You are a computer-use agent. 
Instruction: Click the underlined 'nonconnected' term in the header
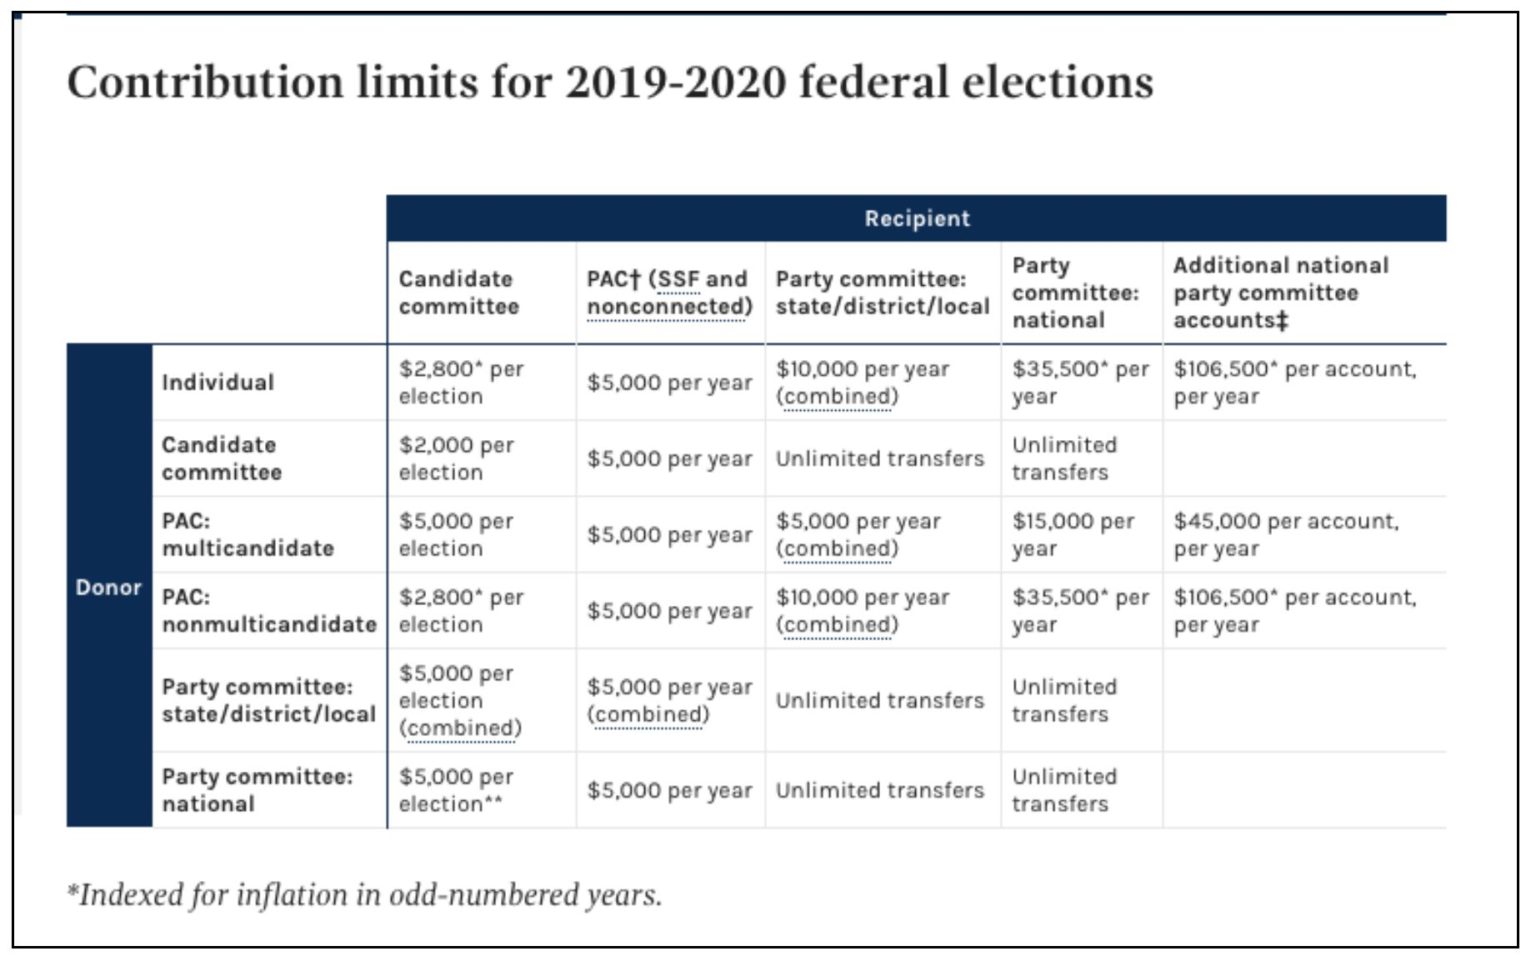[x=666, y=306]
